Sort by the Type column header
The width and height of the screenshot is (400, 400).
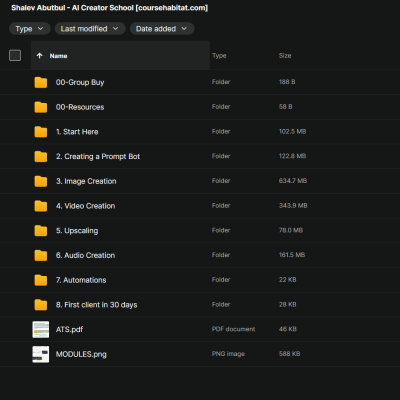click(x=219, y=56)
